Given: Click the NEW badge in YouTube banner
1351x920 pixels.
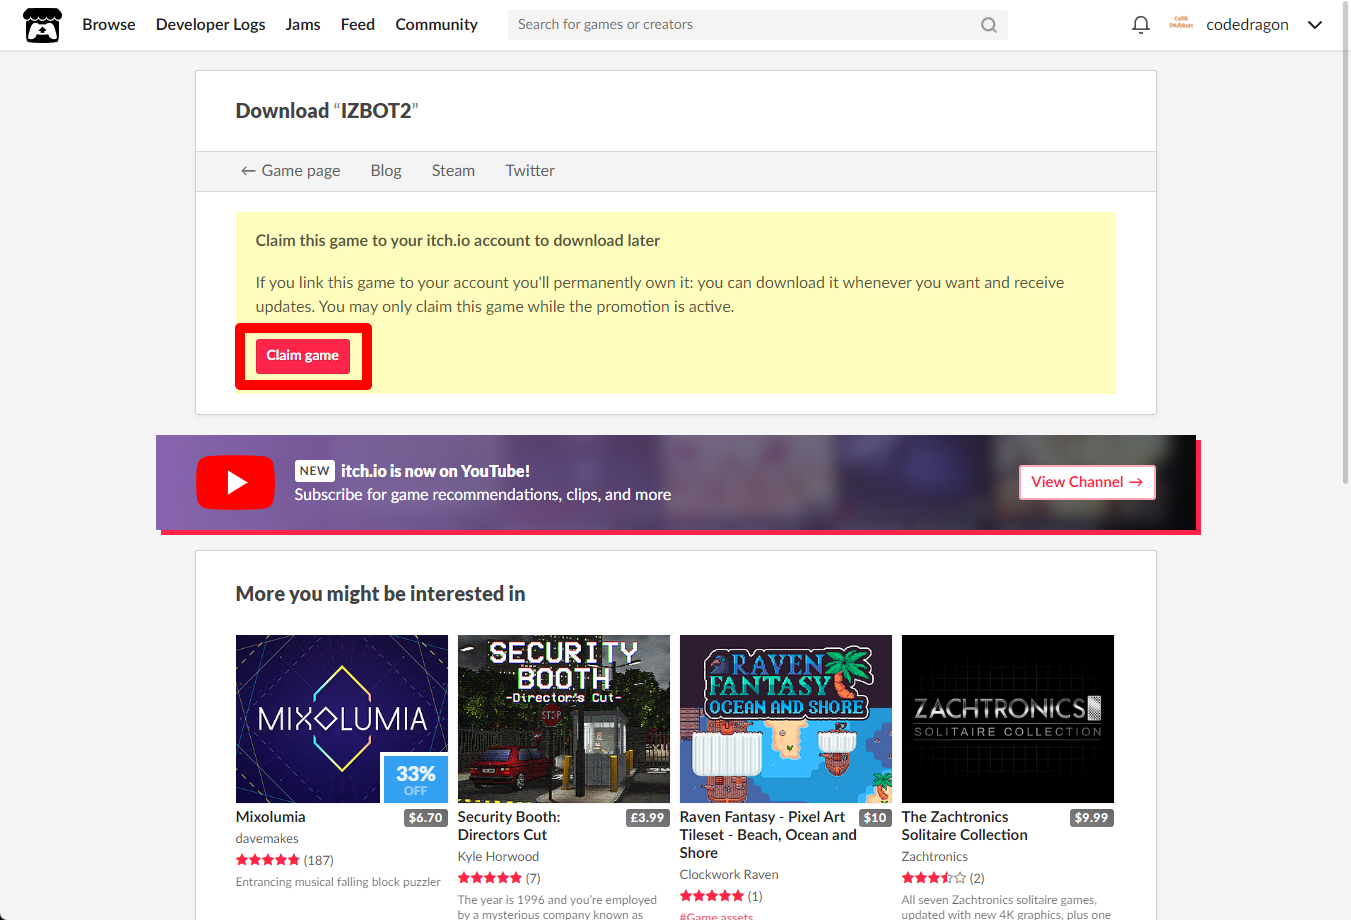Looking at the screenshot, I should pos(315,471).
